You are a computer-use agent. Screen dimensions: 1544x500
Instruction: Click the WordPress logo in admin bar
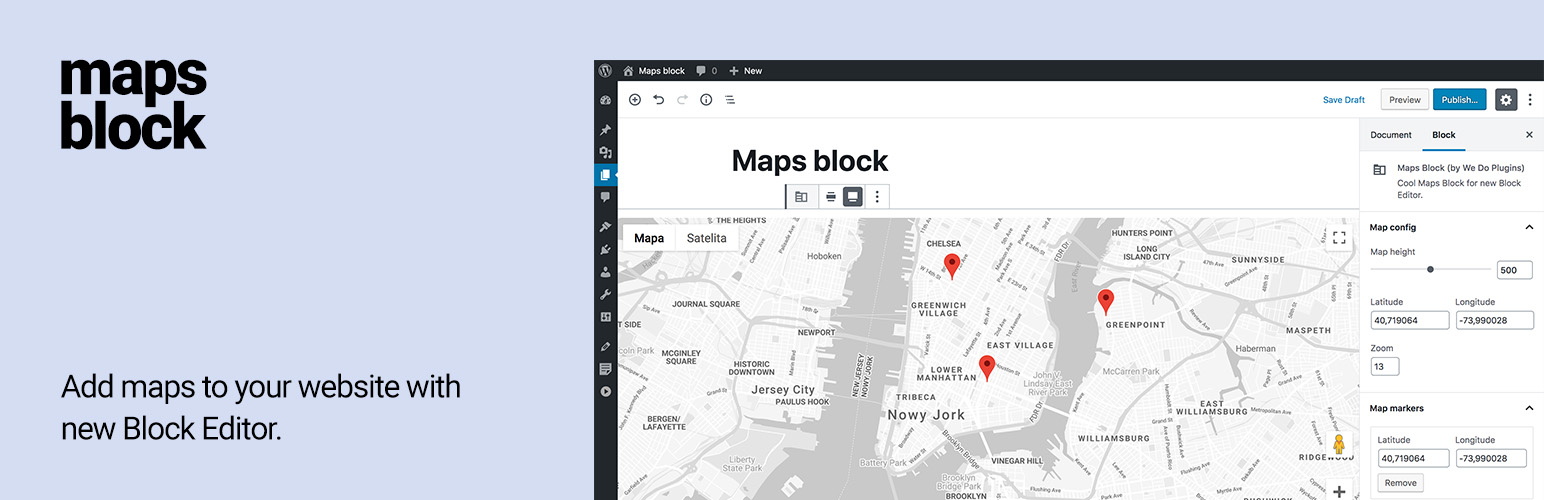click(605, 71)
